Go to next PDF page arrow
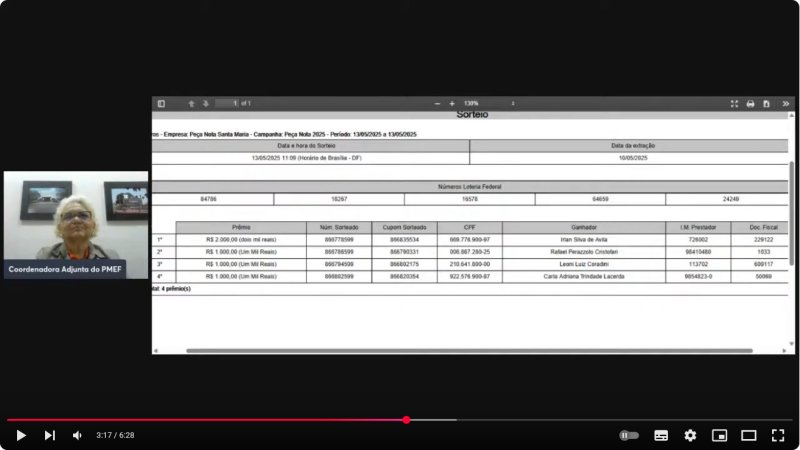Viewport: 800px width, 450px height. point(206,104)
